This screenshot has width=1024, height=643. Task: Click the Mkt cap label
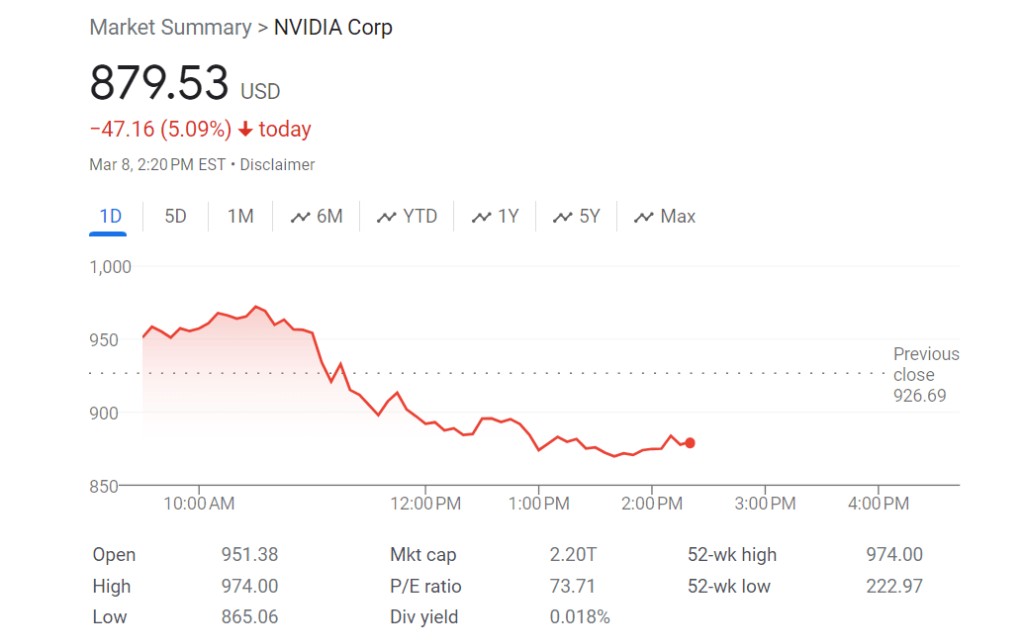coord(424,554)
